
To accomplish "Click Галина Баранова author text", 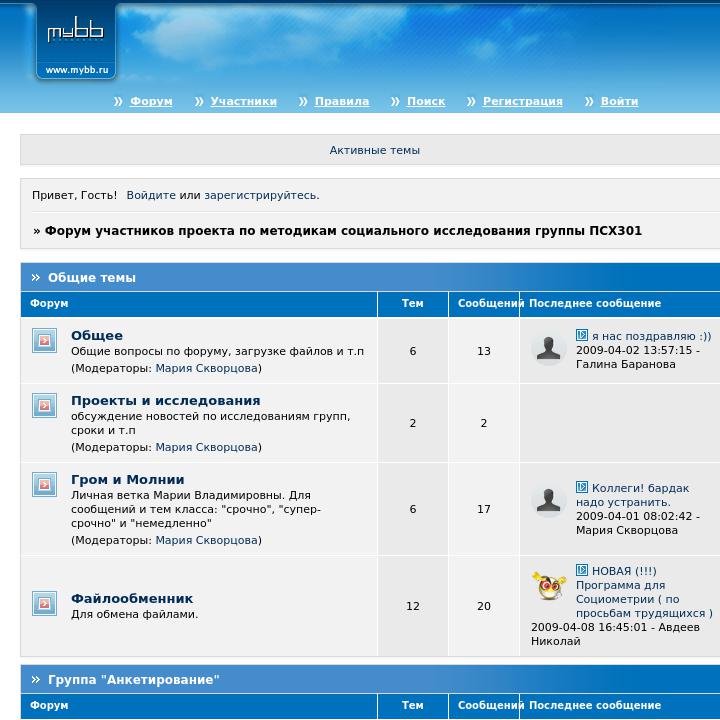I will pyautogui.click(x=625, y=365).
